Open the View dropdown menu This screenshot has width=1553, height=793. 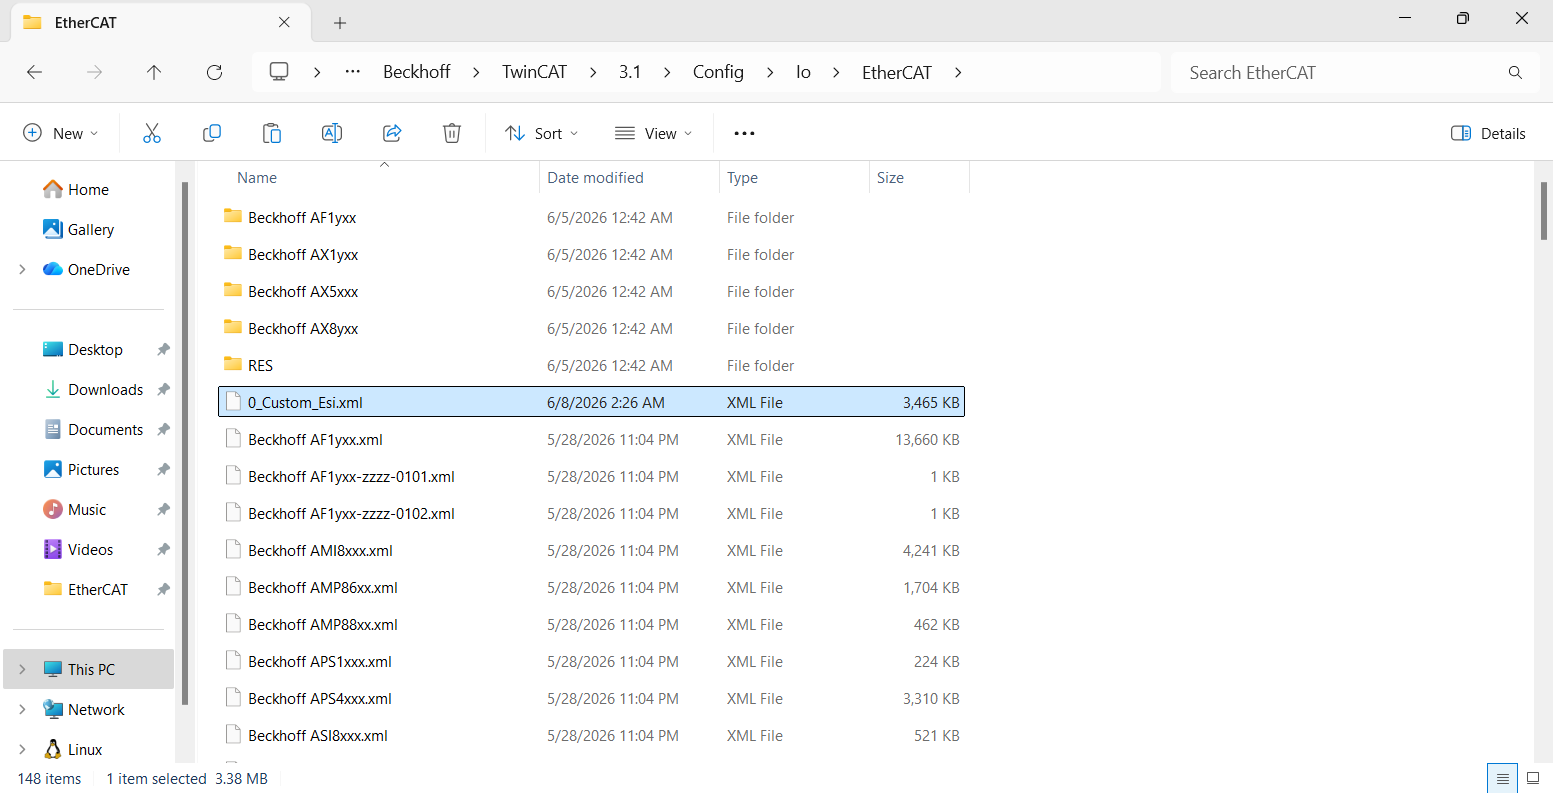coord(654,133)
